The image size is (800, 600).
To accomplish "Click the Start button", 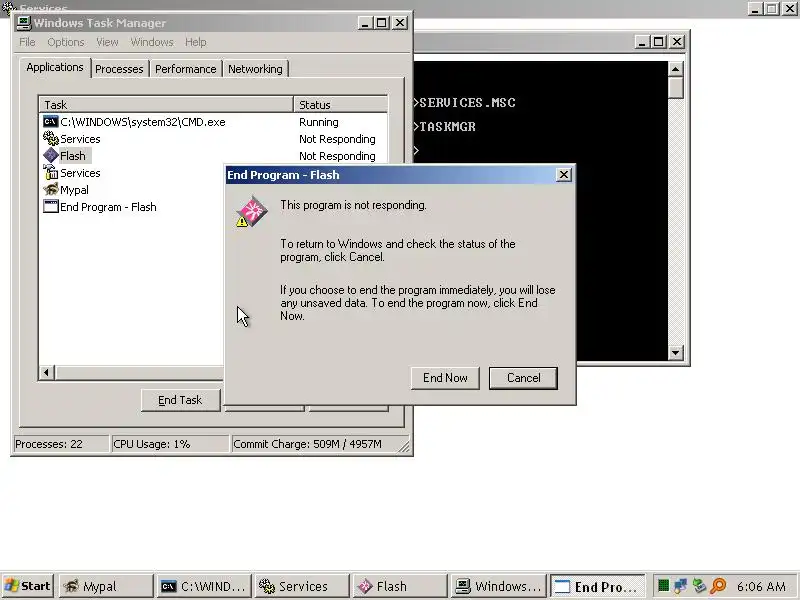I will [28, 586].
